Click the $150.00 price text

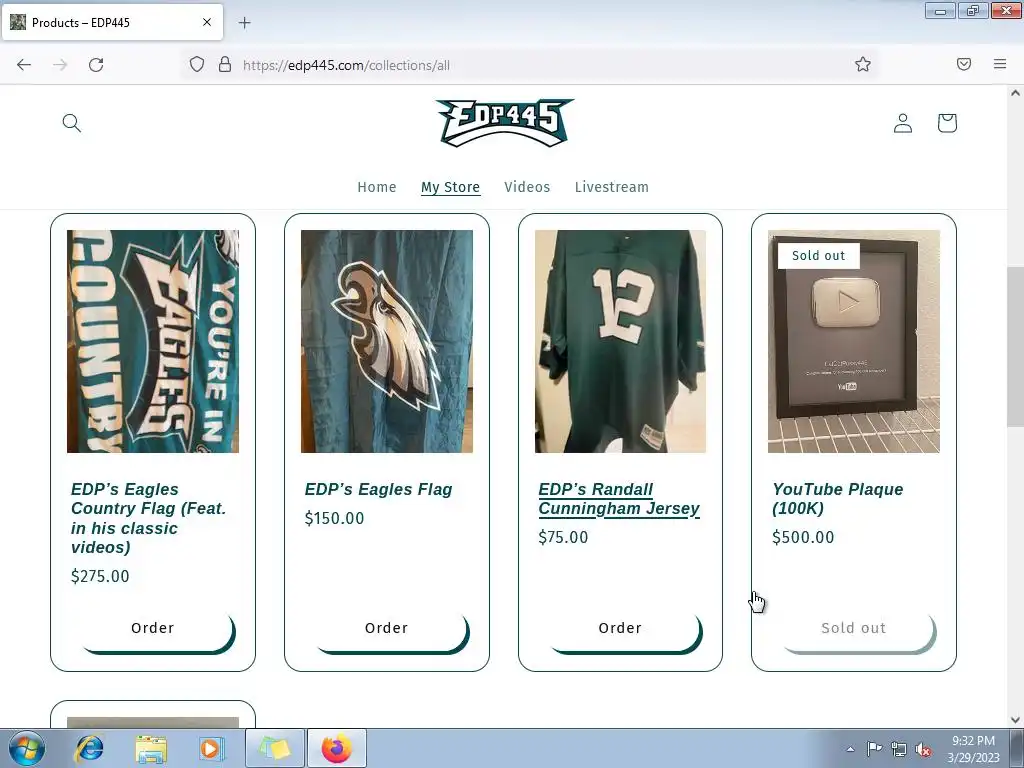(334, 518)
